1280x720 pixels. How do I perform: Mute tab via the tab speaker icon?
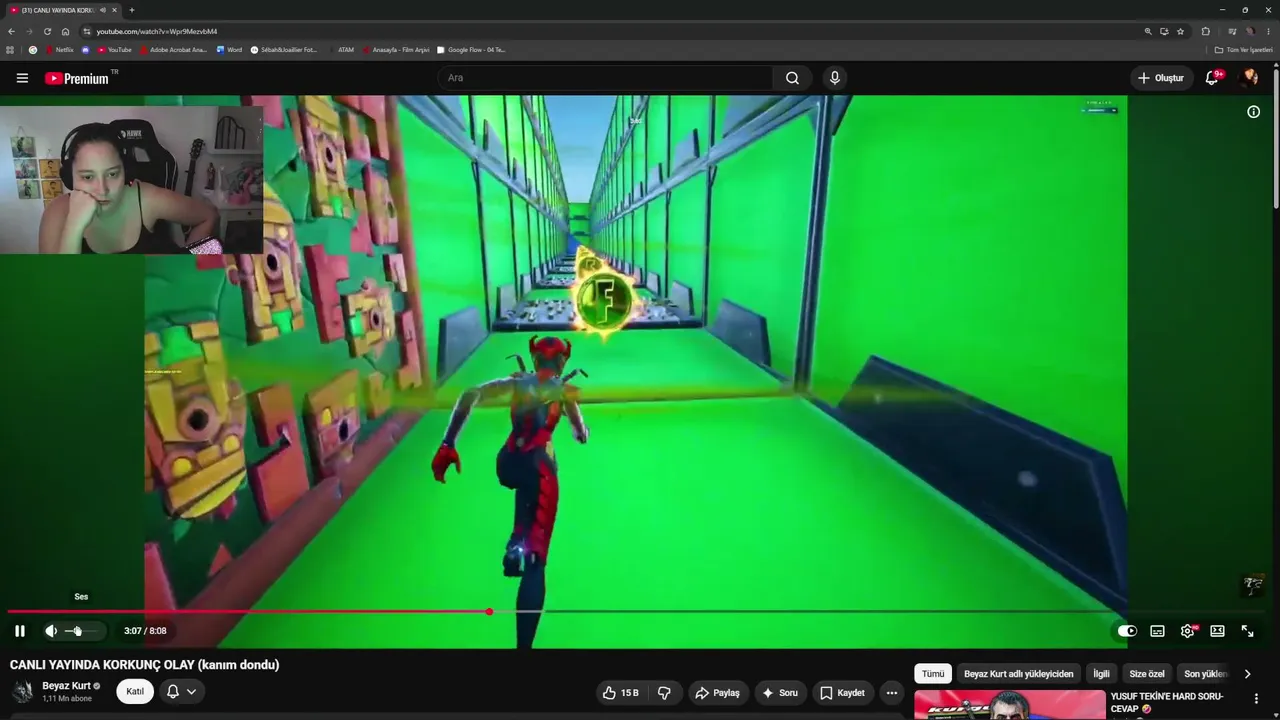click(x=103, y=10)
